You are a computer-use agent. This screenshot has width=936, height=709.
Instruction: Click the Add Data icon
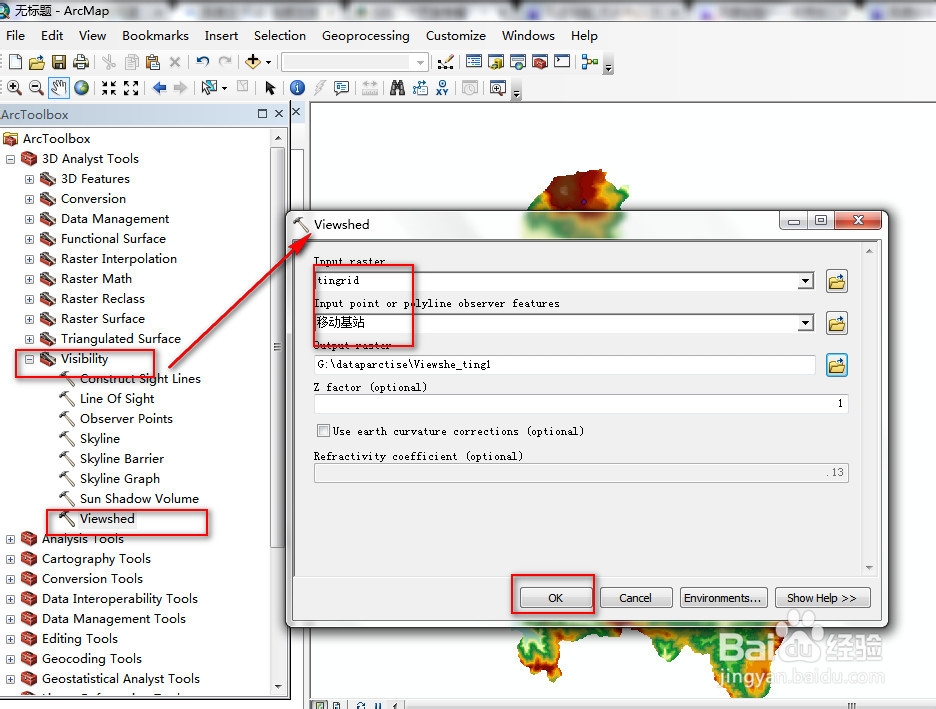pyautogui.click(x=253, y=61)
